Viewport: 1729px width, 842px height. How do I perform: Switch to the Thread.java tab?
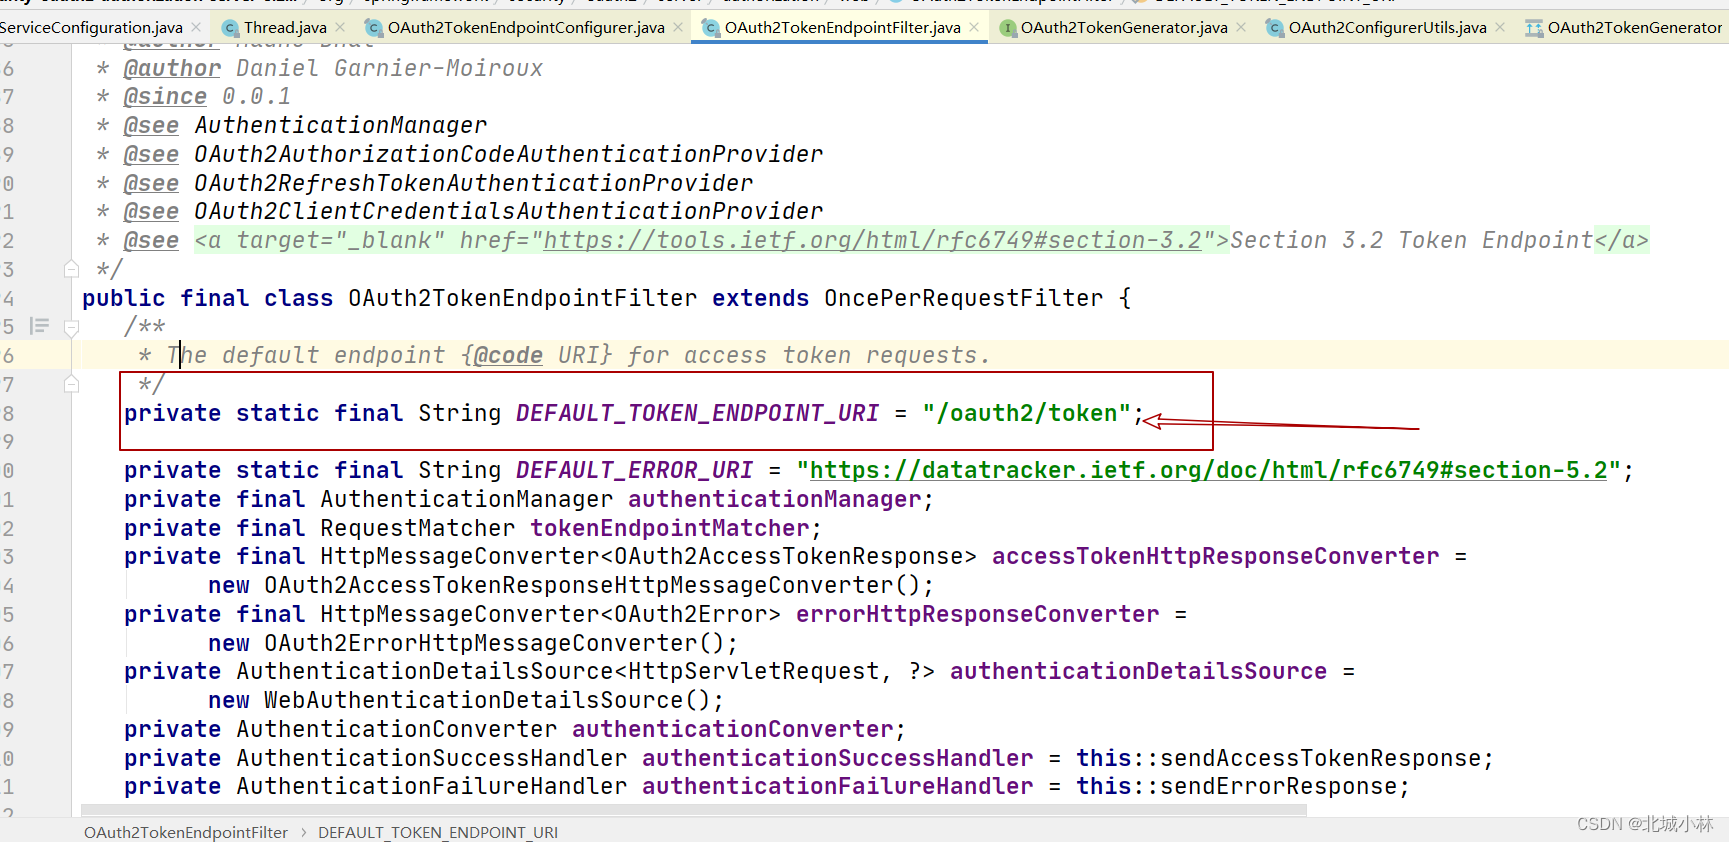[284, 28]
